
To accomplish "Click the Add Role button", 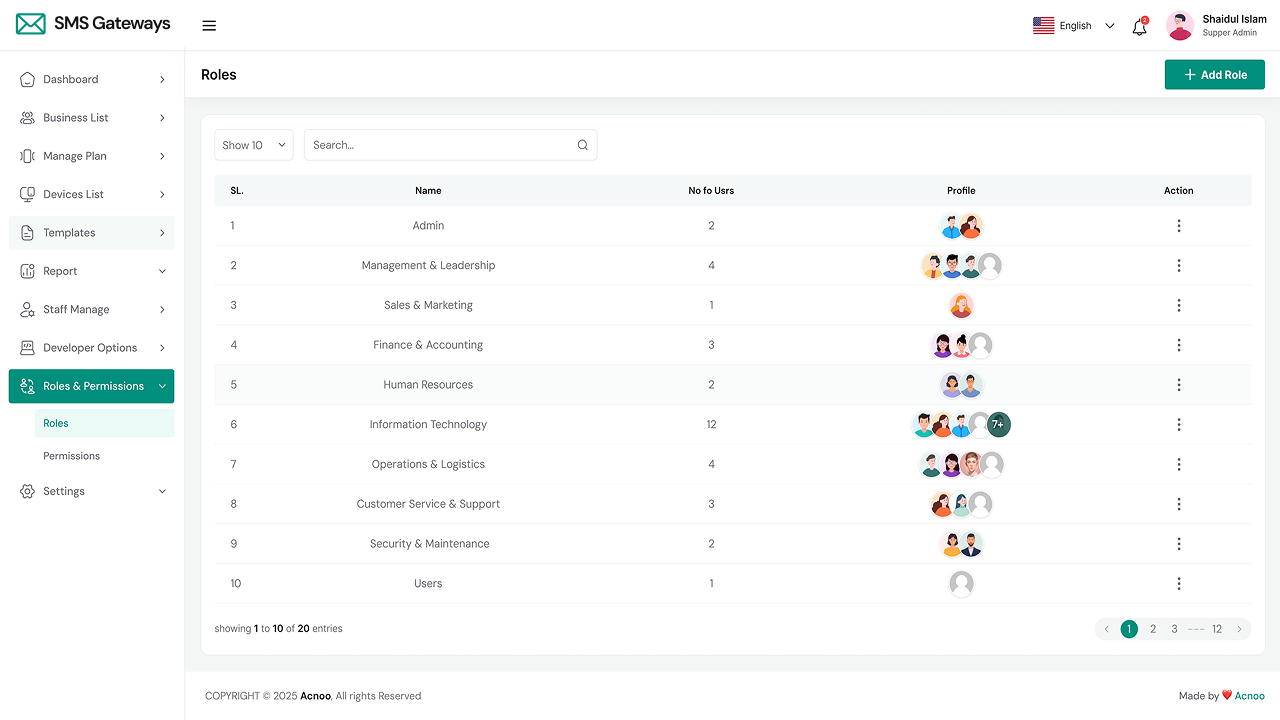I will pyautogui.click(x=1214, y=75).
